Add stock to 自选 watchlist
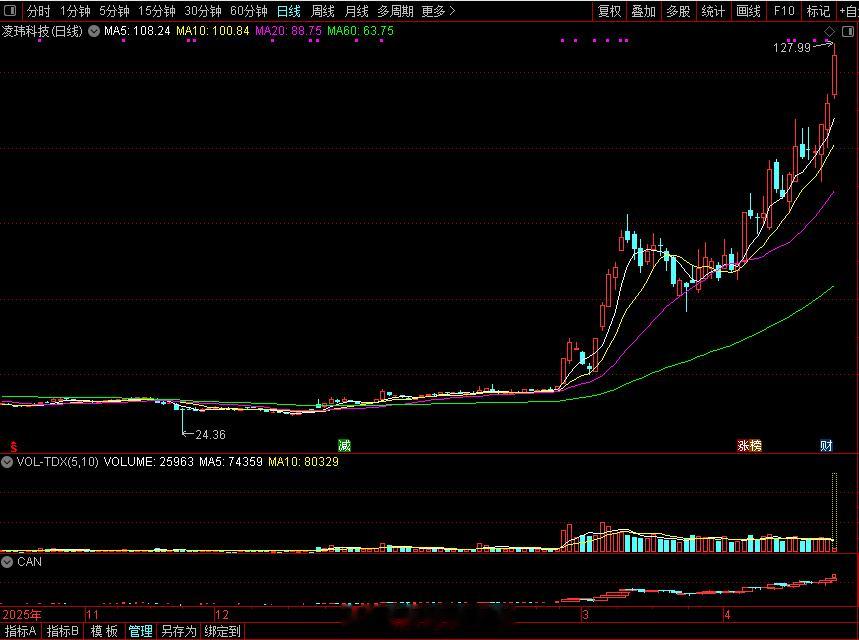Screen dimensions: 859x640 point(849,11)
